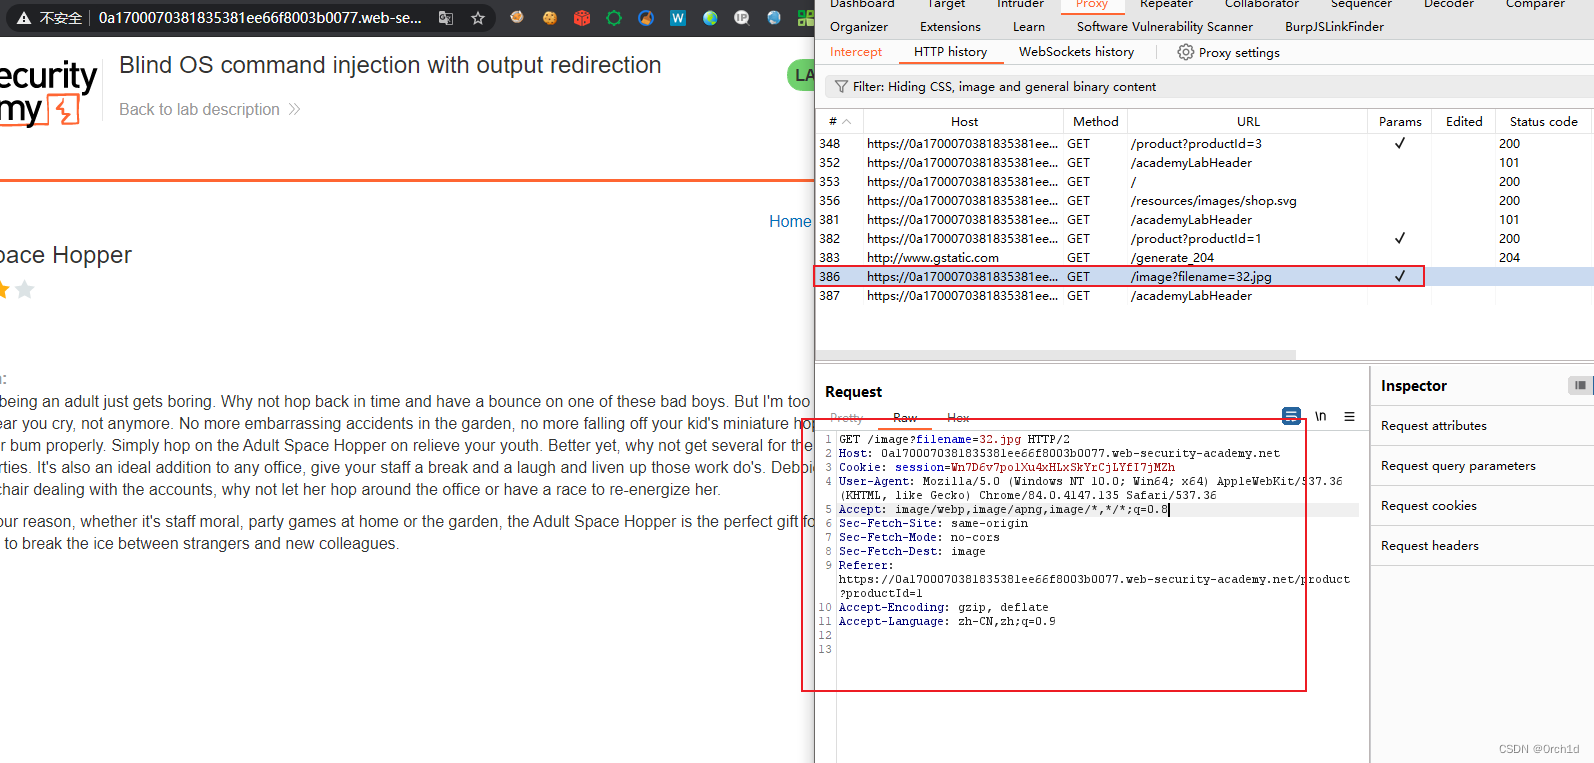Sort by the Method column header
The width and height of the screenshot is (1594, 763).
[x=1096, y=122]
